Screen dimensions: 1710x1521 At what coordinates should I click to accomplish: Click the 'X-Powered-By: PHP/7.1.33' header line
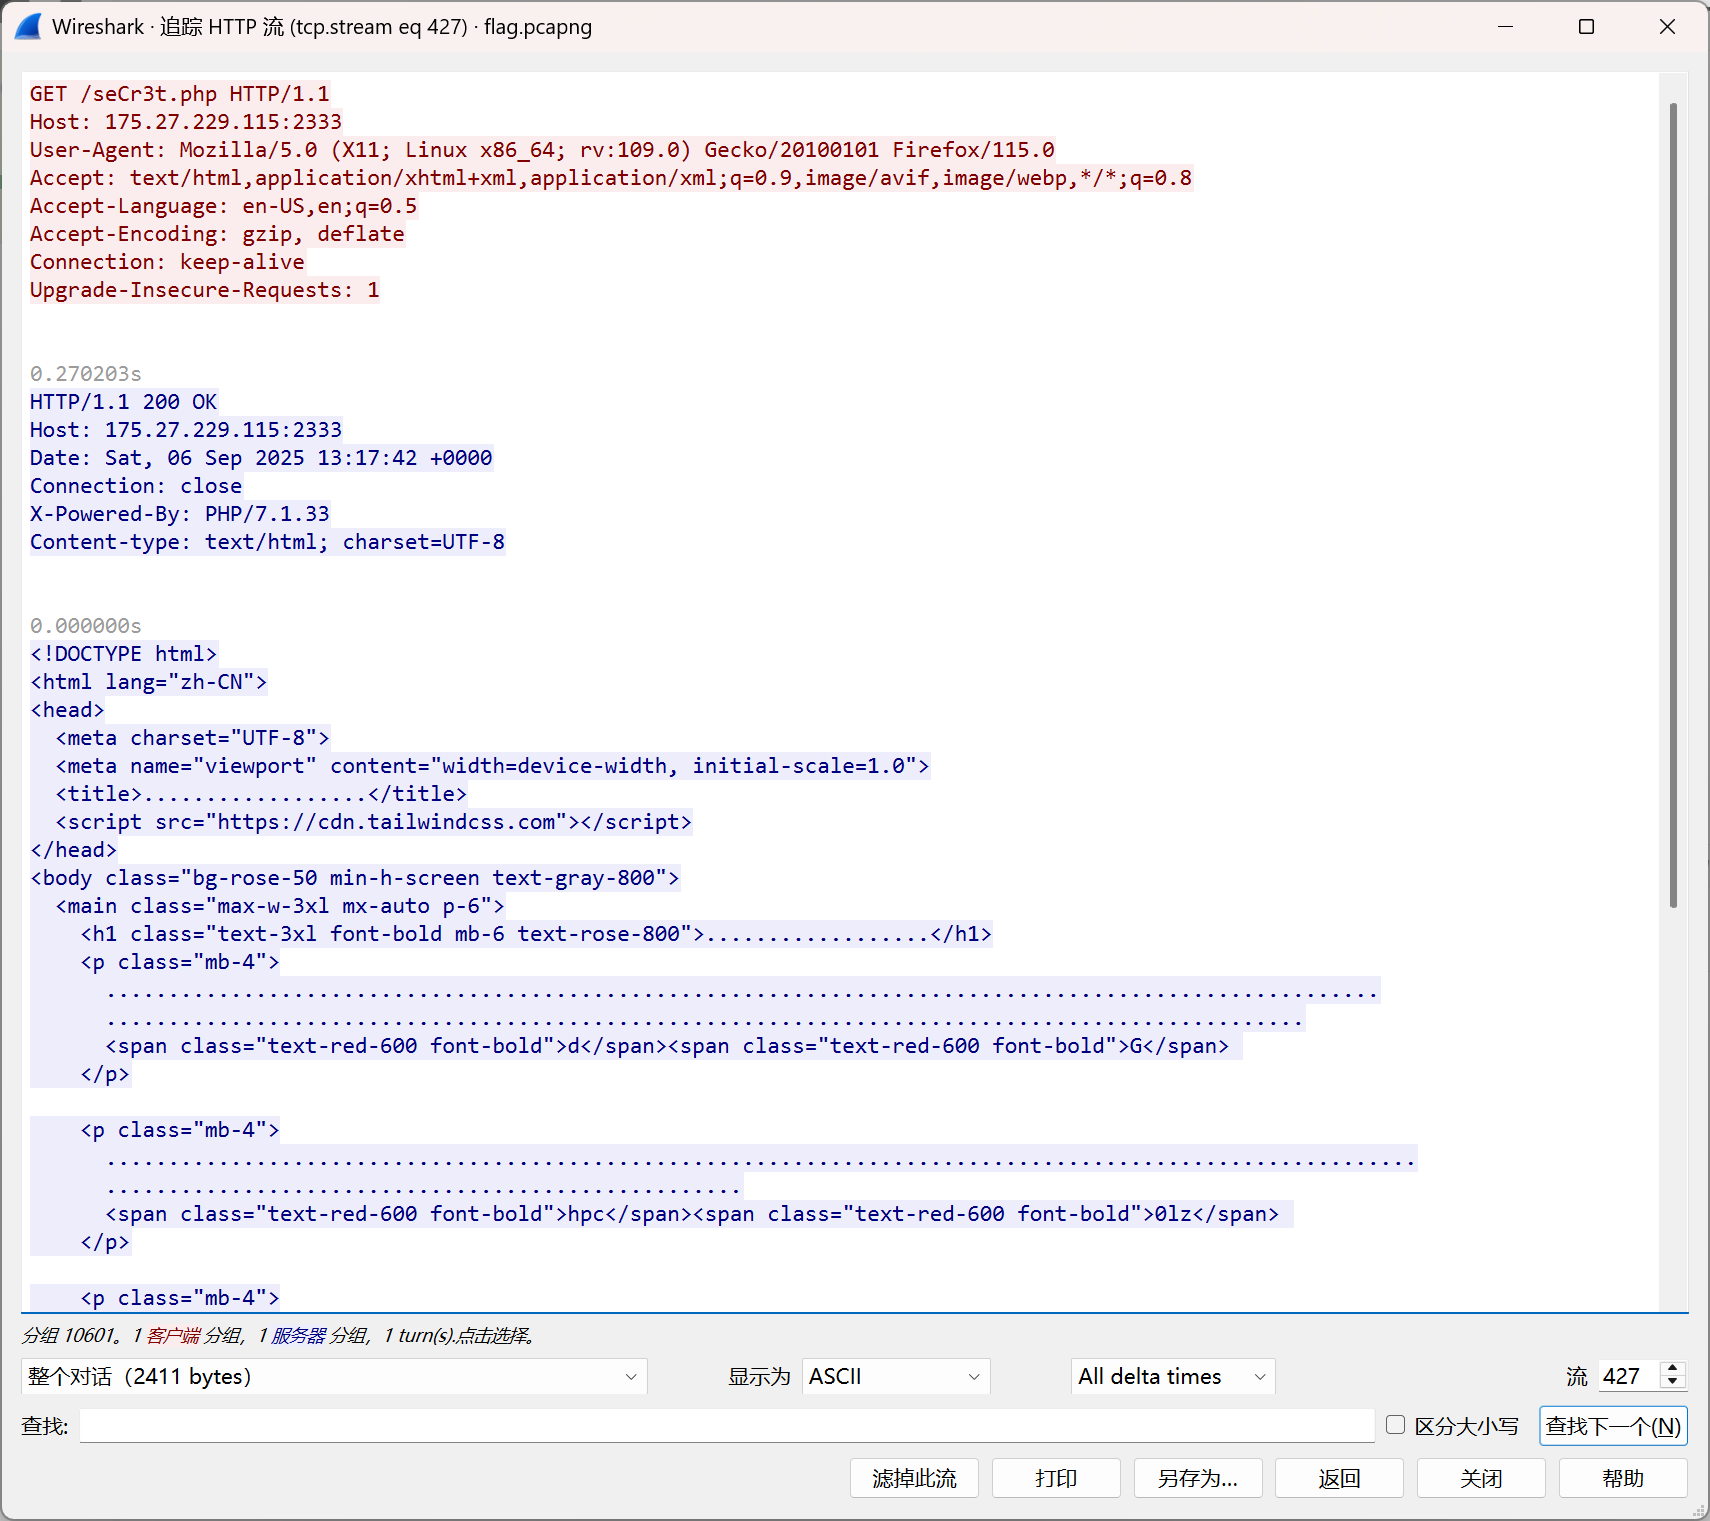(180, 514)
